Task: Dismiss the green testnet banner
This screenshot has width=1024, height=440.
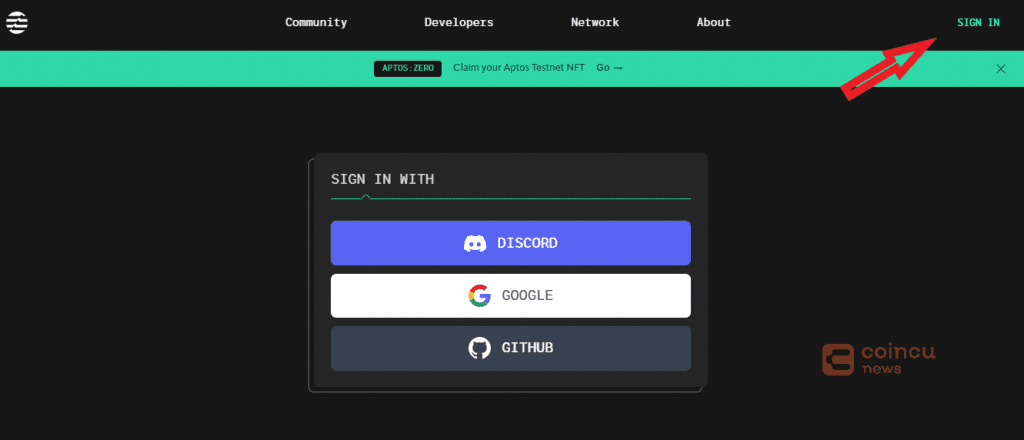Action: point(1000,69)
